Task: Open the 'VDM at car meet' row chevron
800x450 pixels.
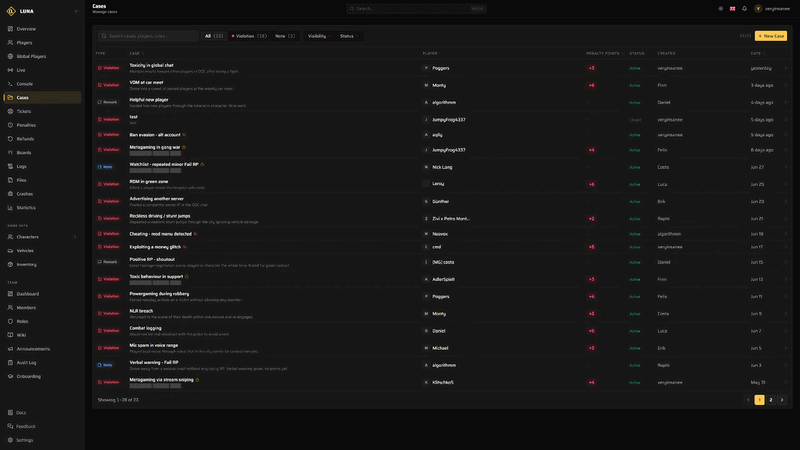Action: click(x=786, y=85)
